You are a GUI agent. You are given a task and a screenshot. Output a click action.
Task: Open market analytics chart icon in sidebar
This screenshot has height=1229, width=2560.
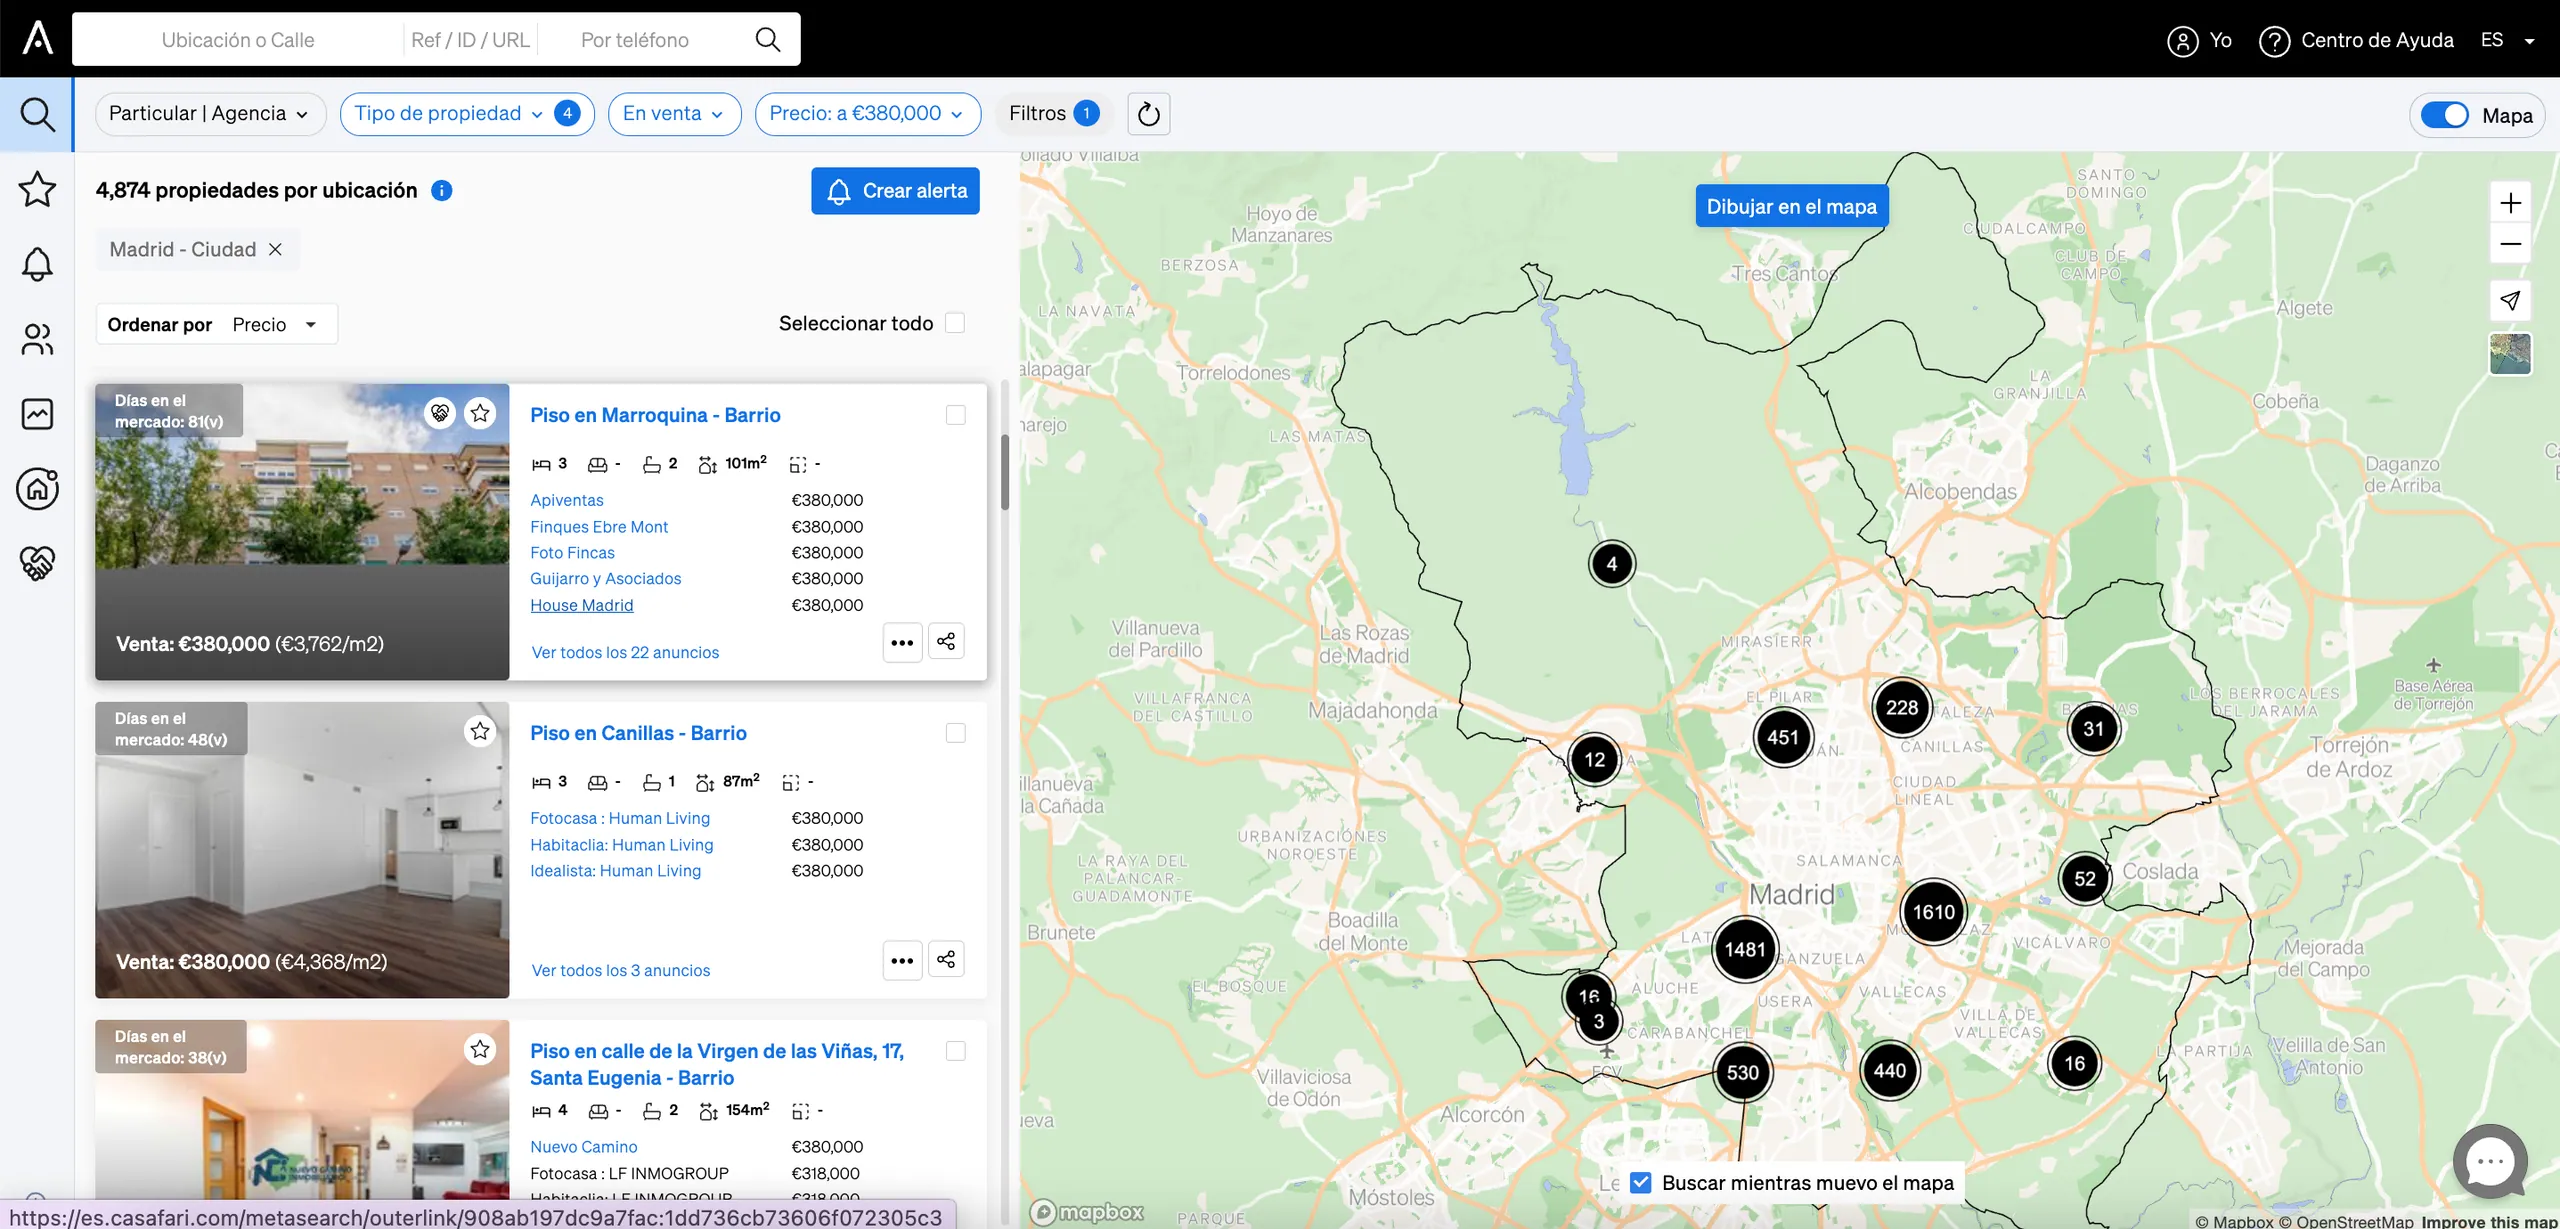[x=37, y=414]
